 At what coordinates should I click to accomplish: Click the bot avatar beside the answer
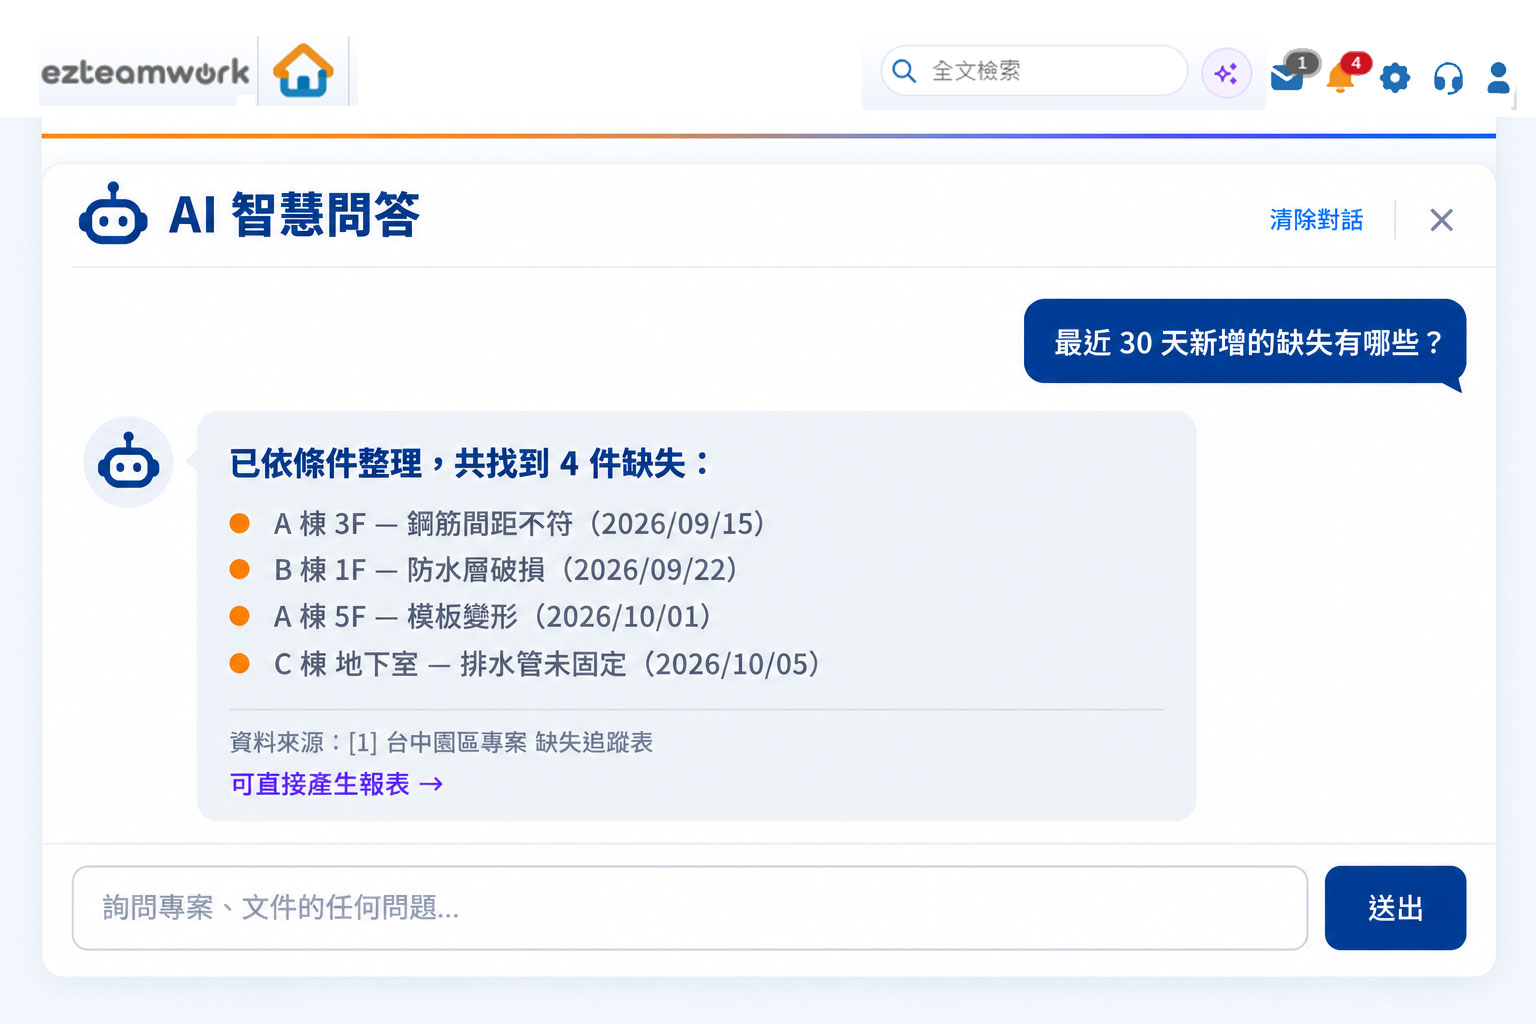128,462
